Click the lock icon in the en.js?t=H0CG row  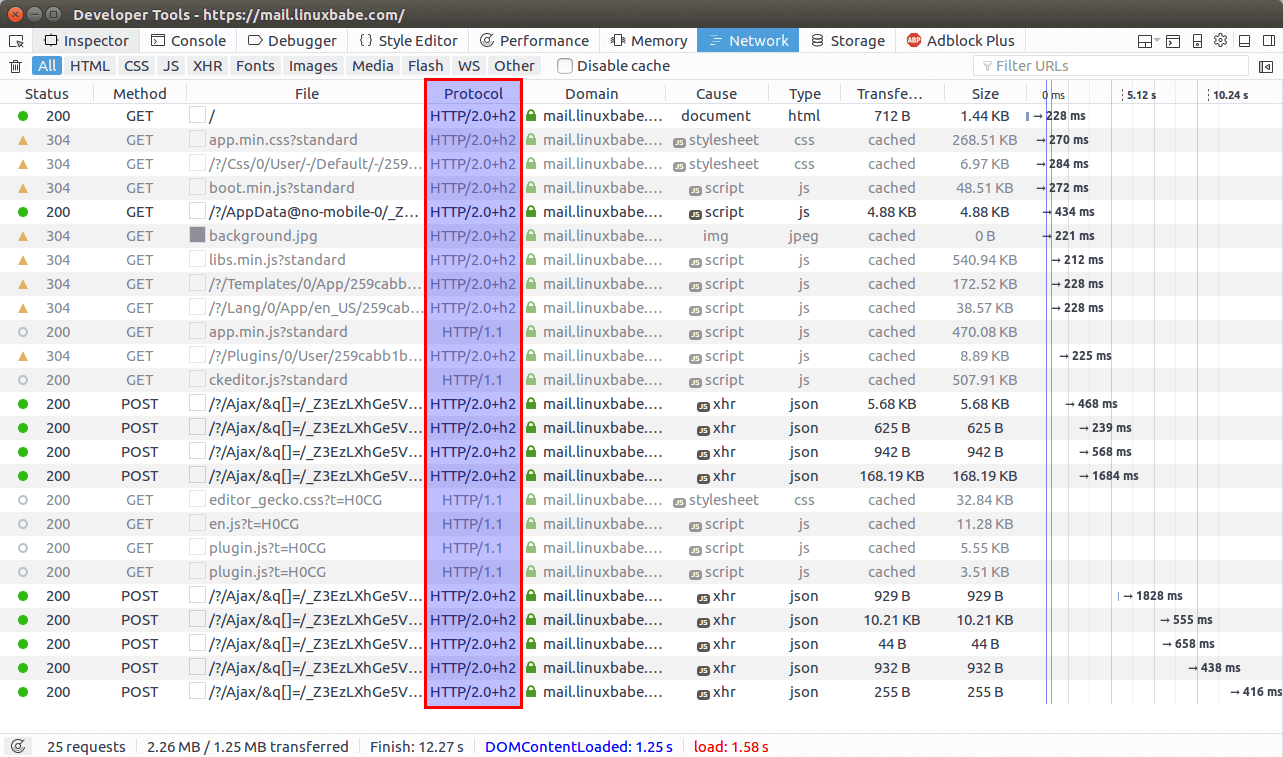tap(531, 524)
